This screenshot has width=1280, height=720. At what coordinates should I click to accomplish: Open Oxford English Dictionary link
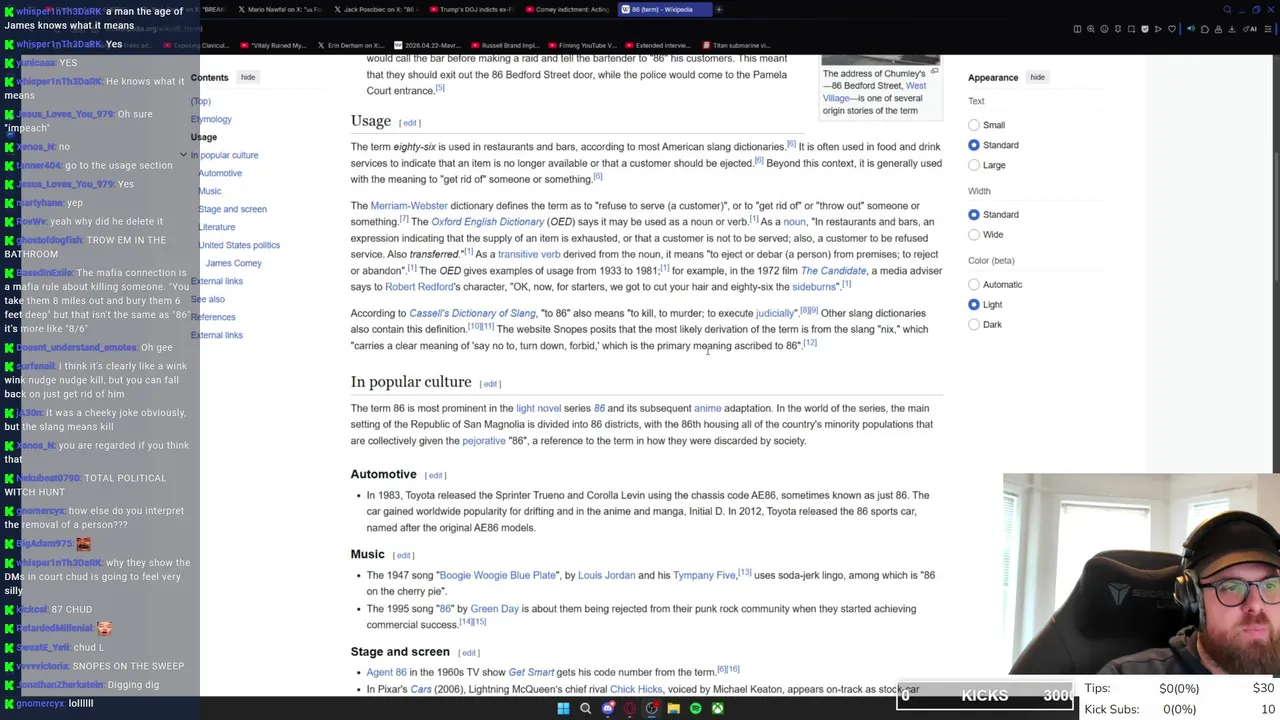488,222
